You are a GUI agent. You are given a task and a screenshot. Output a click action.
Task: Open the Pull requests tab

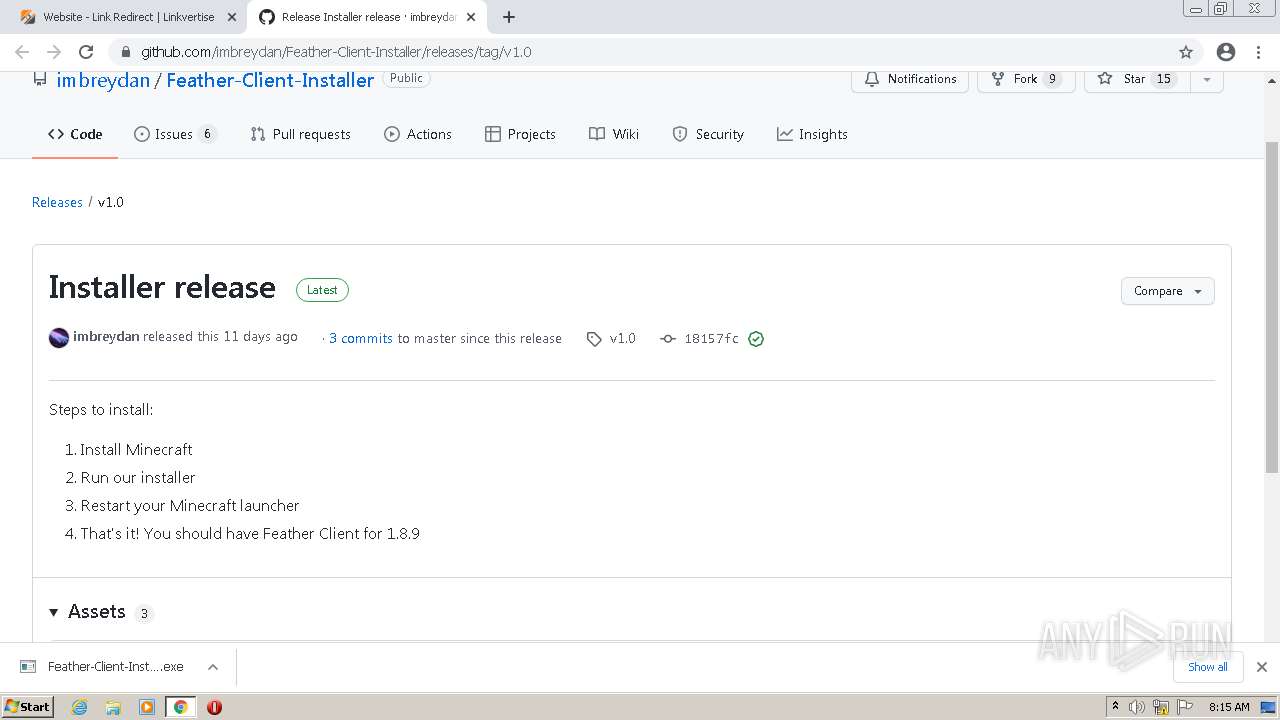tap(300, 134)
